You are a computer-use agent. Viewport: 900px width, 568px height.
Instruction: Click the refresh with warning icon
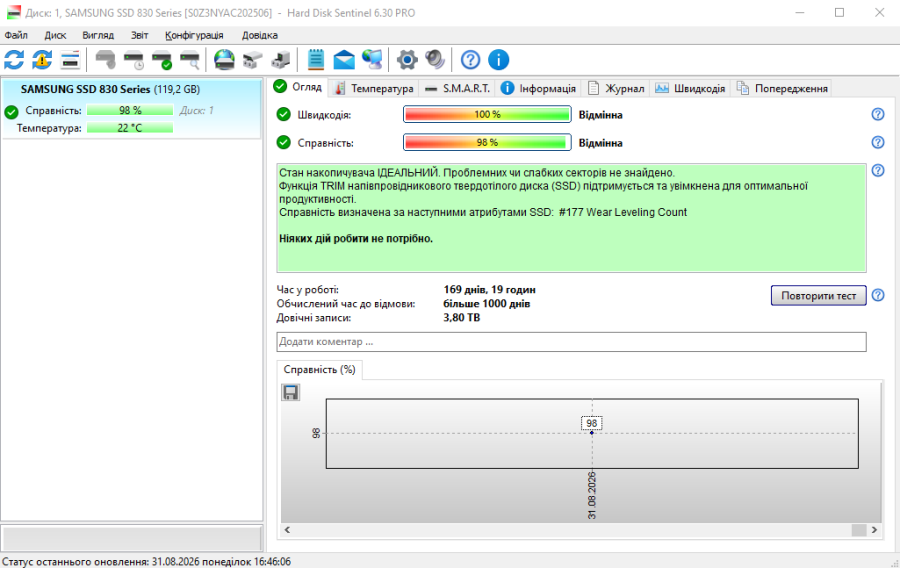42,60
